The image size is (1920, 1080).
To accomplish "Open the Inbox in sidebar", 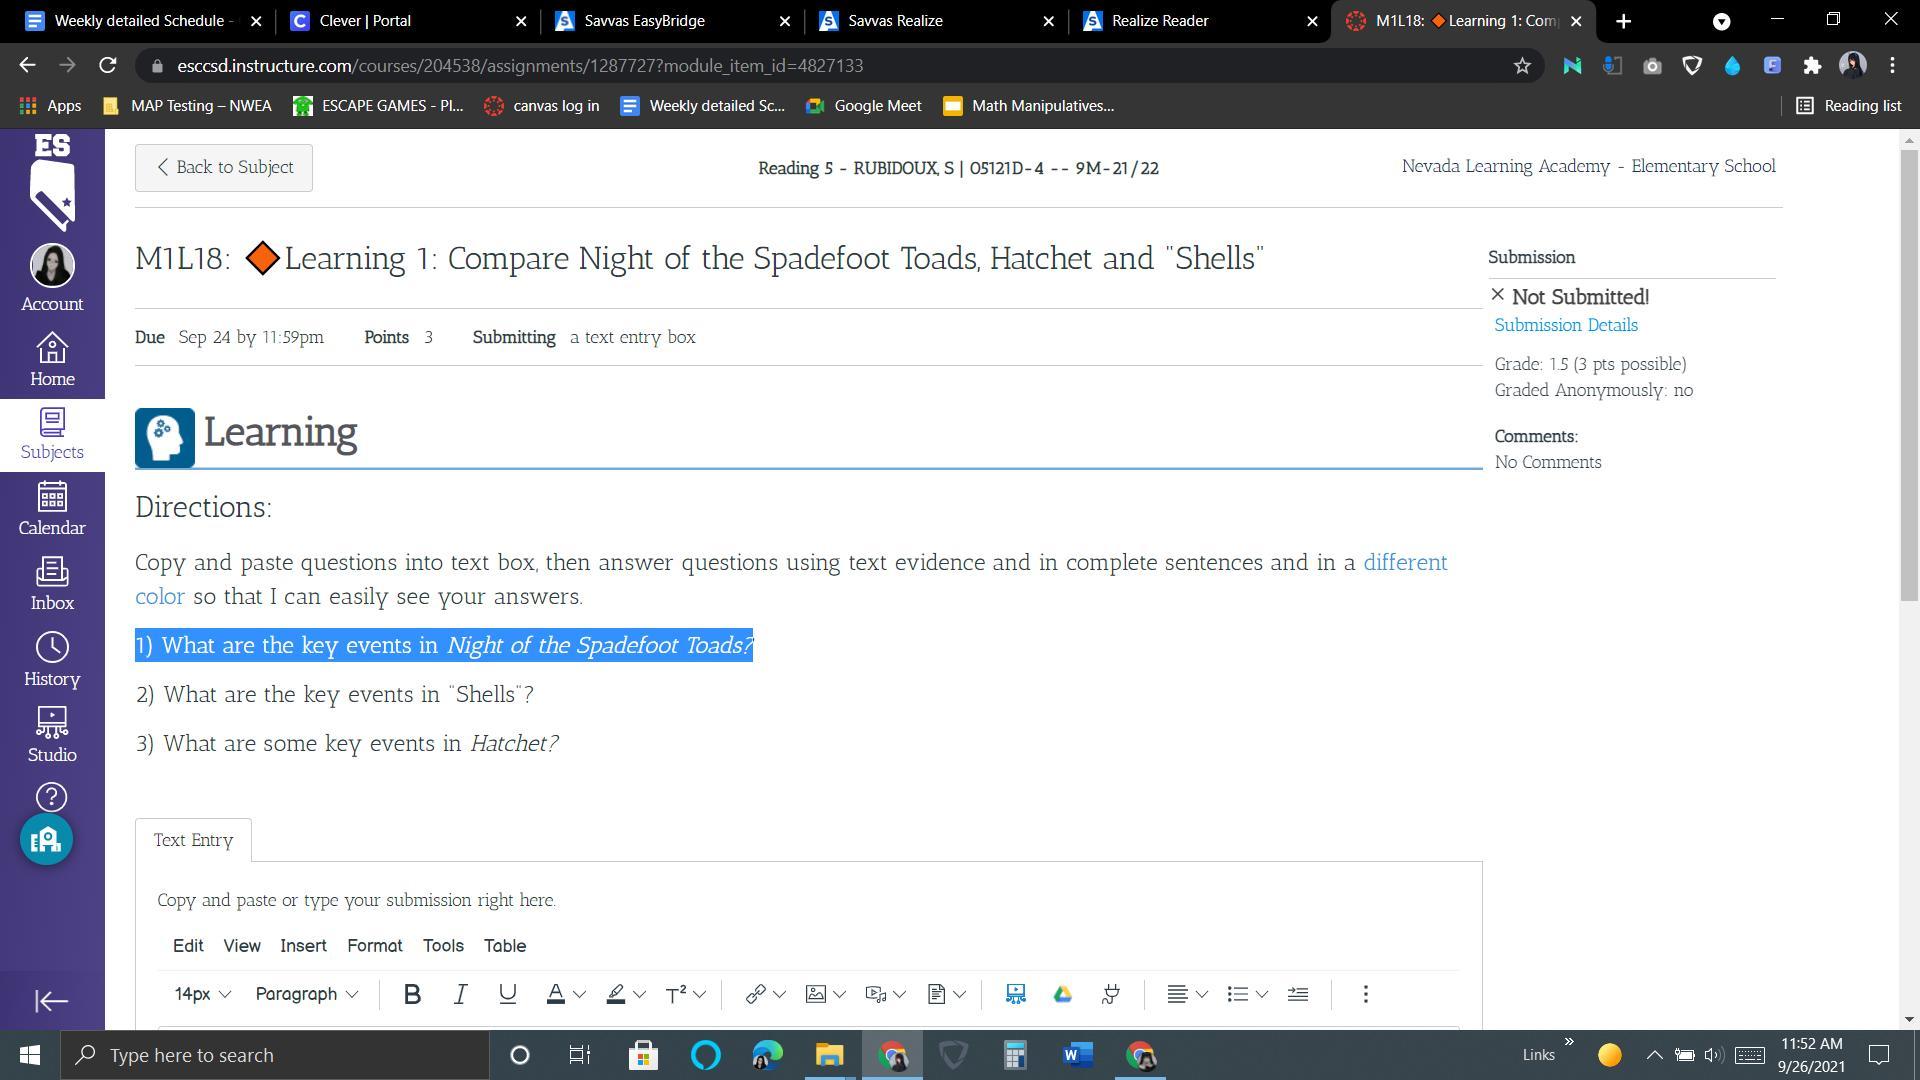I will tap(52, 584).
